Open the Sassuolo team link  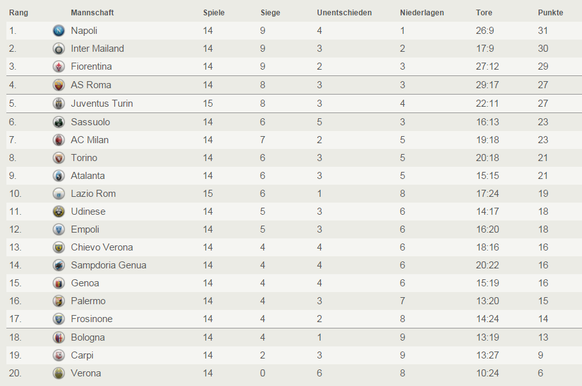point(90,122)
